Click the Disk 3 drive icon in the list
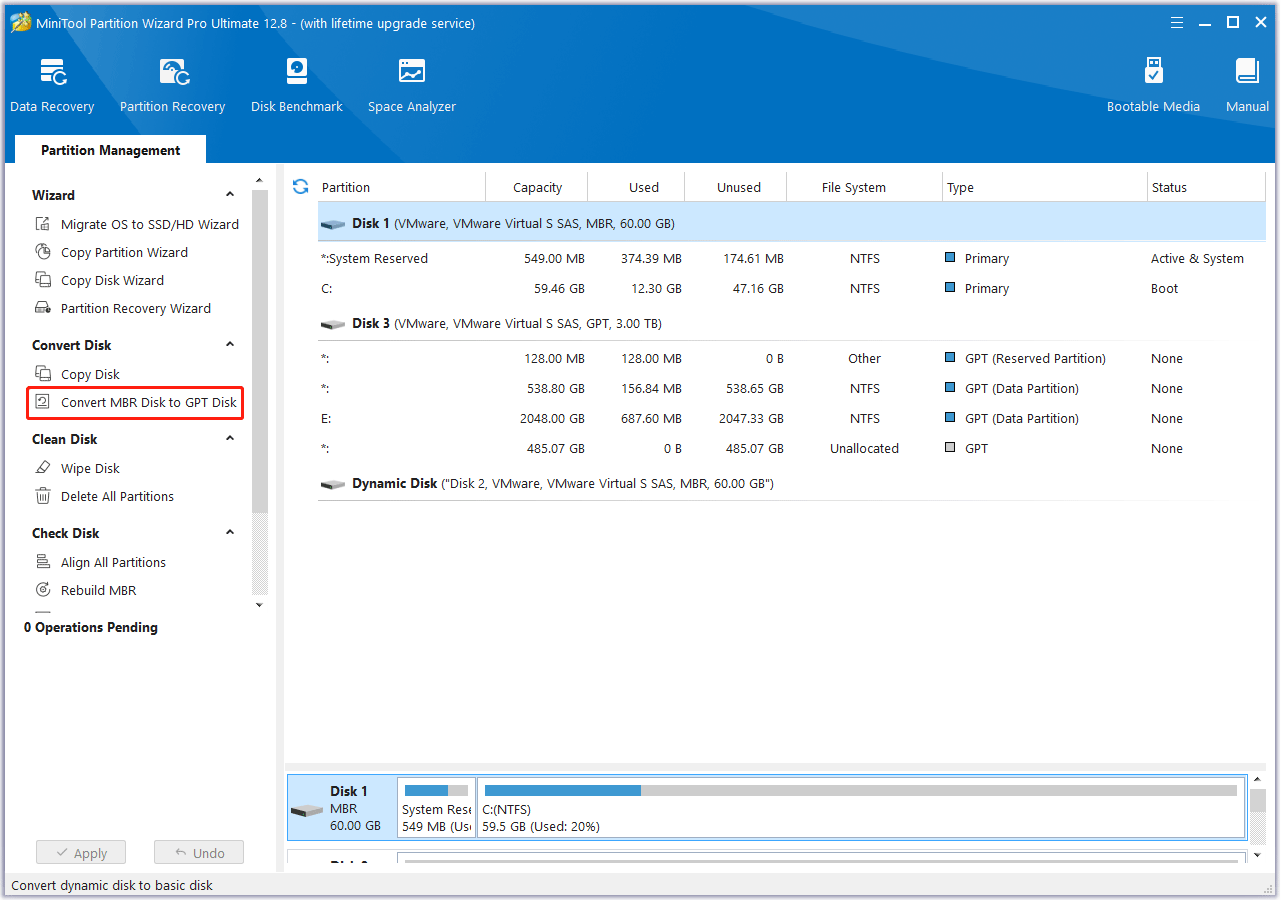Image resolution: width=1281 pixels, height=900 pixels. pos(333,325)
